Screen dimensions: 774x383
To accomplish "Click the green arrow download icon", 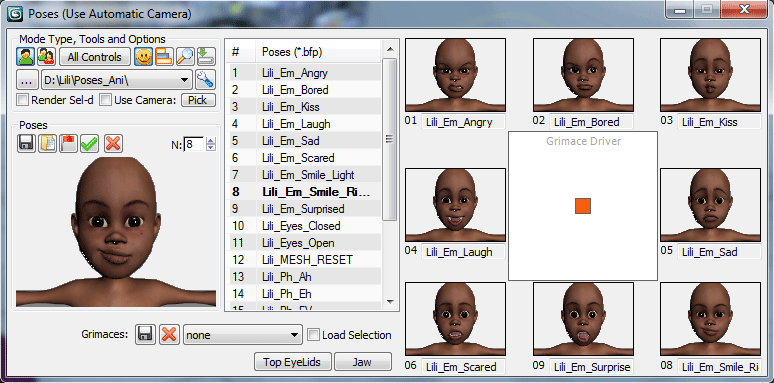I will point(206,57).
